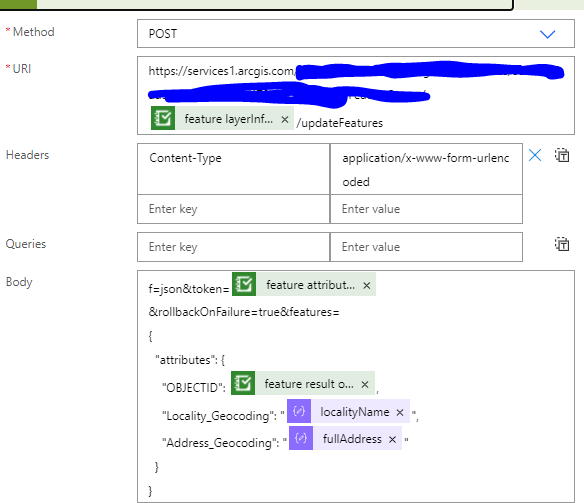Delete the Content-Type header row
The image size is (584, 503).
[x=535, y=155]
